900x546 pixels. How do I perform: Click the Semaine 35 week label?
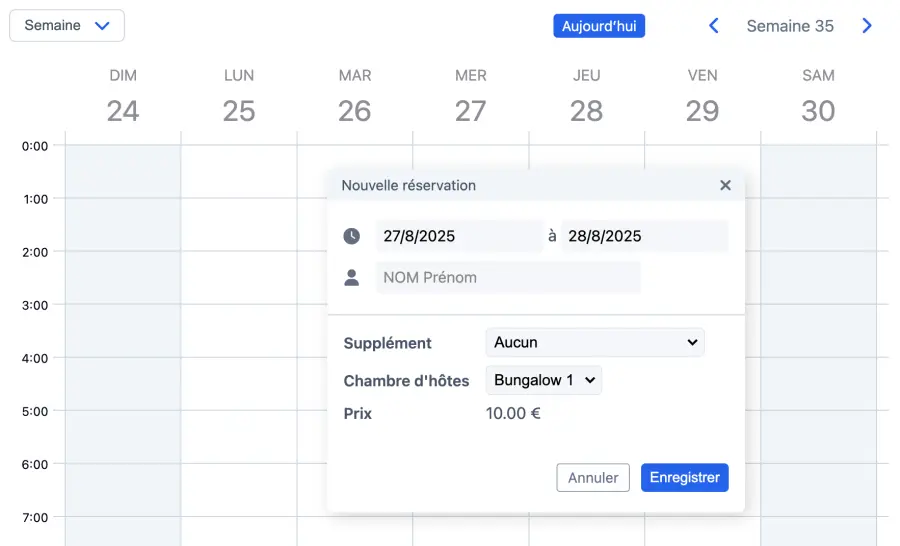tap(790, 26)
